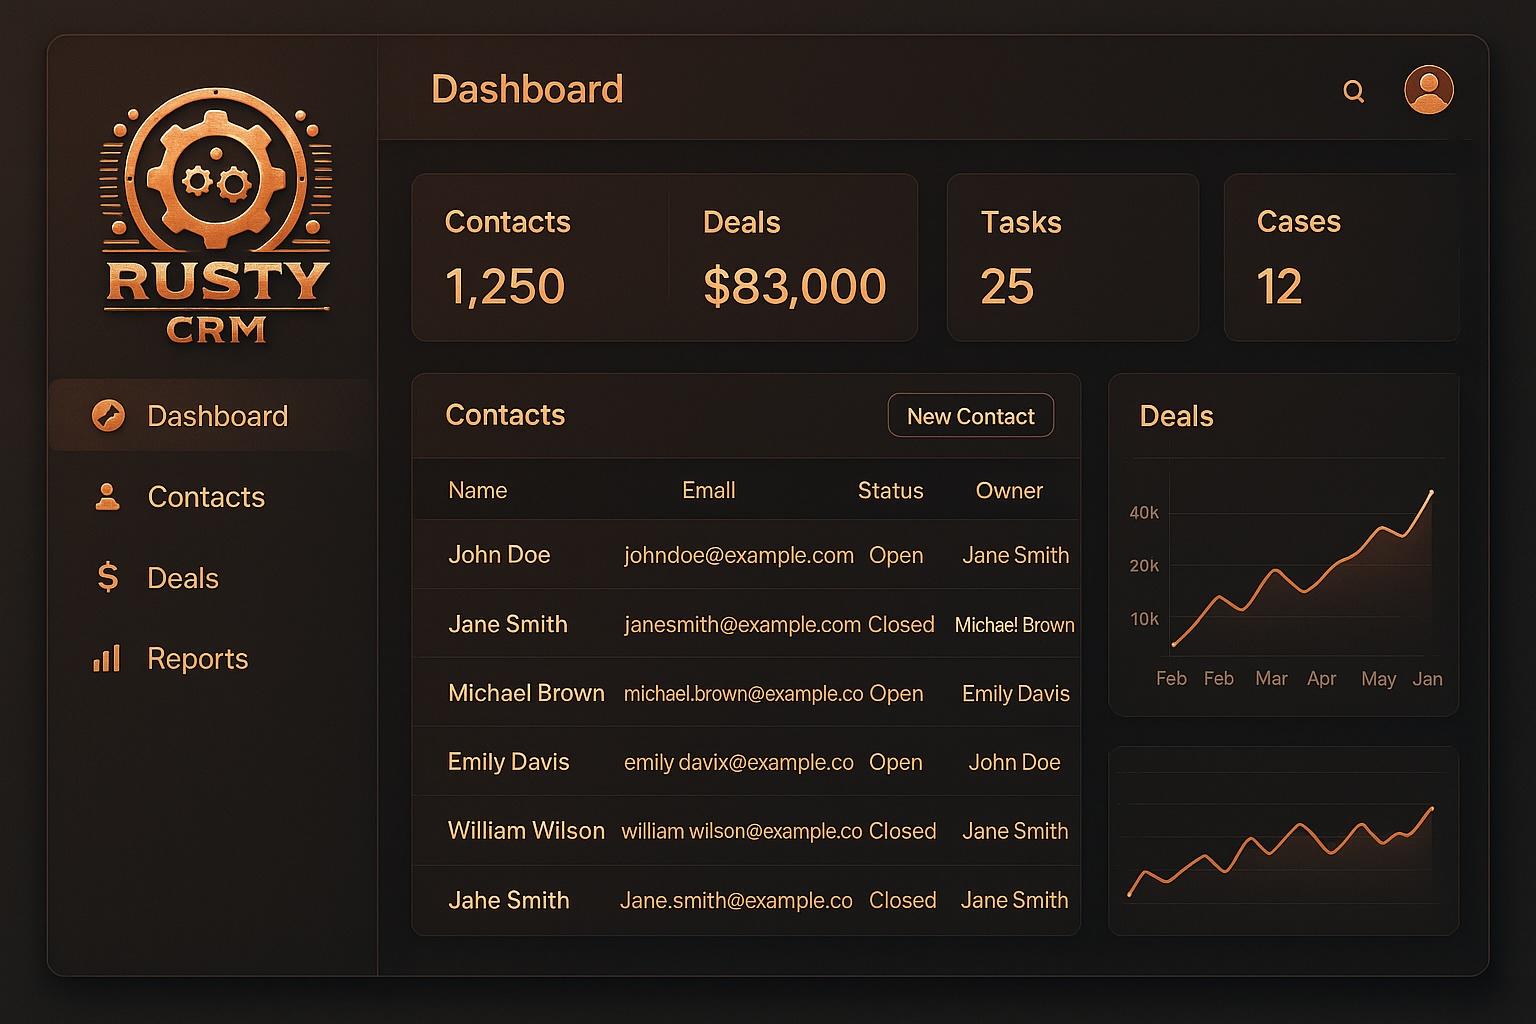The image size is (1536, 1024).
Task: Open William Wilson's contact name
Action: [x=526, y=831]
